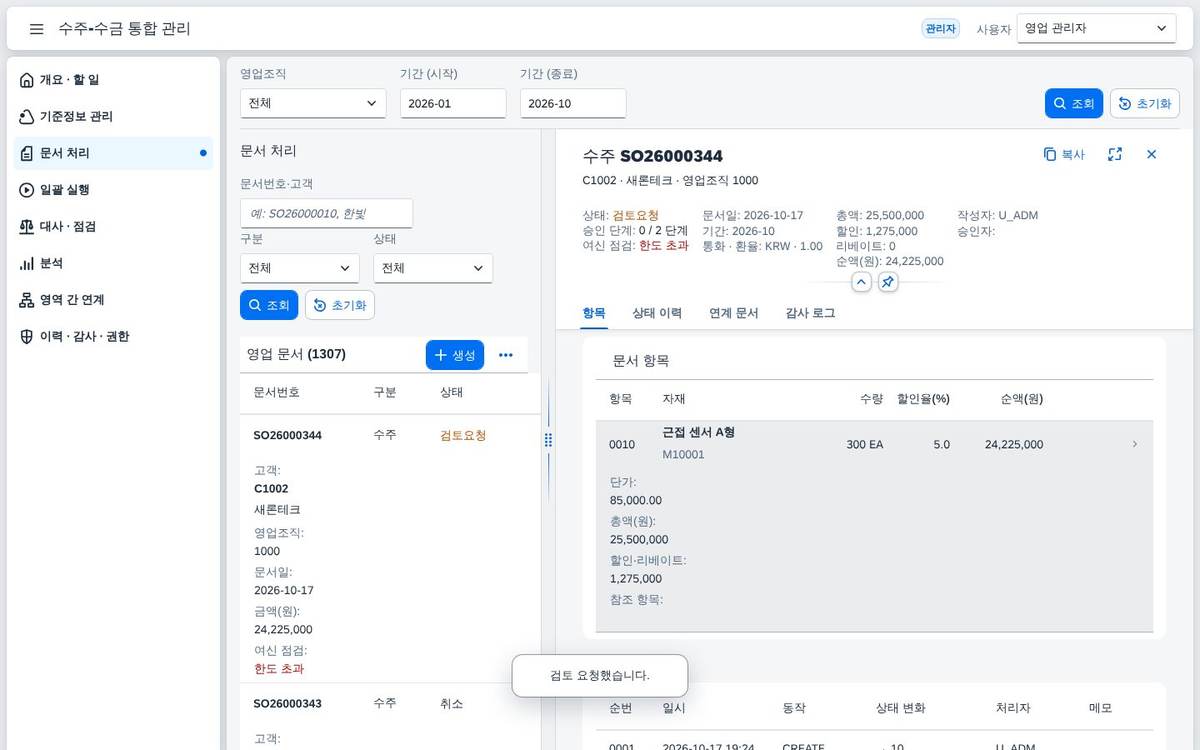Click the 기간 (시작) input field
The image size is (1200, 750).
click(x=453, y=103)
